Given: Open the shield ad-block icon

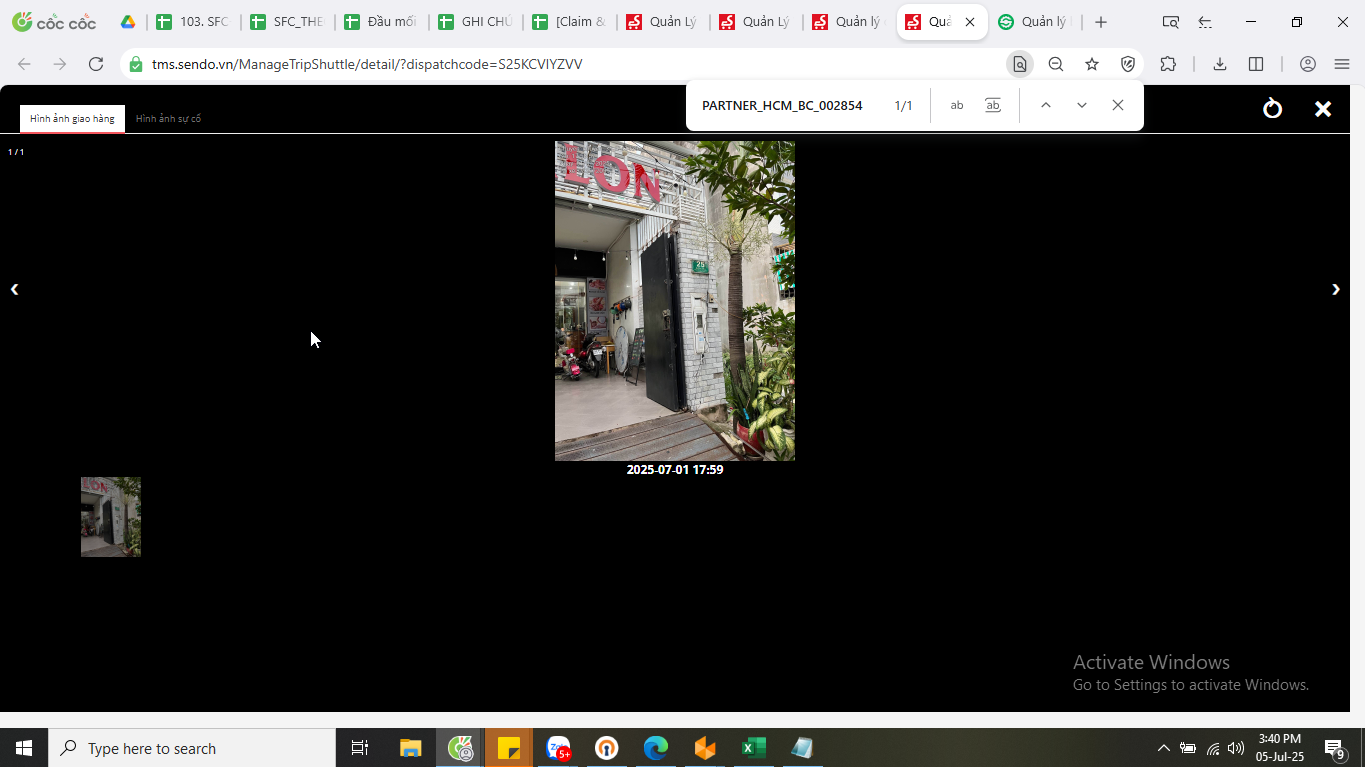Looking at the screenshot, I should pyautogui.click(x=1128, y=64).
